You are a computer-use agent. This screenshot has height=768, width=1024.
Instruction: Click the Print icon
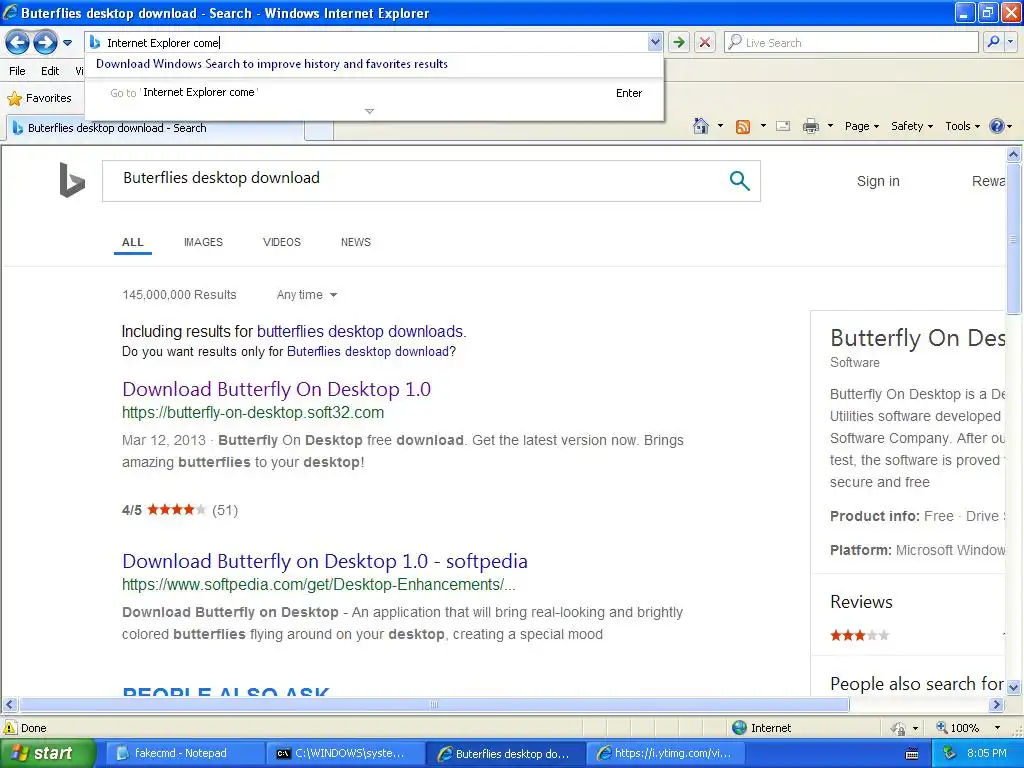click(810, 126)
